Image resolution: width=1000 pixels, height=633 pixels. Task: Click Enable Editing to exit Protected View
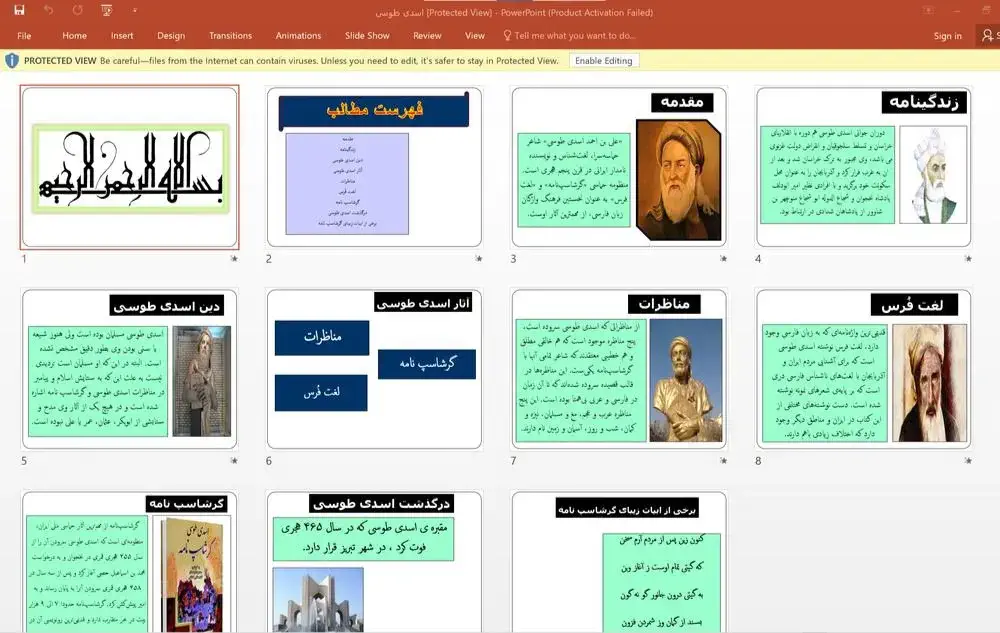(604, 60)
